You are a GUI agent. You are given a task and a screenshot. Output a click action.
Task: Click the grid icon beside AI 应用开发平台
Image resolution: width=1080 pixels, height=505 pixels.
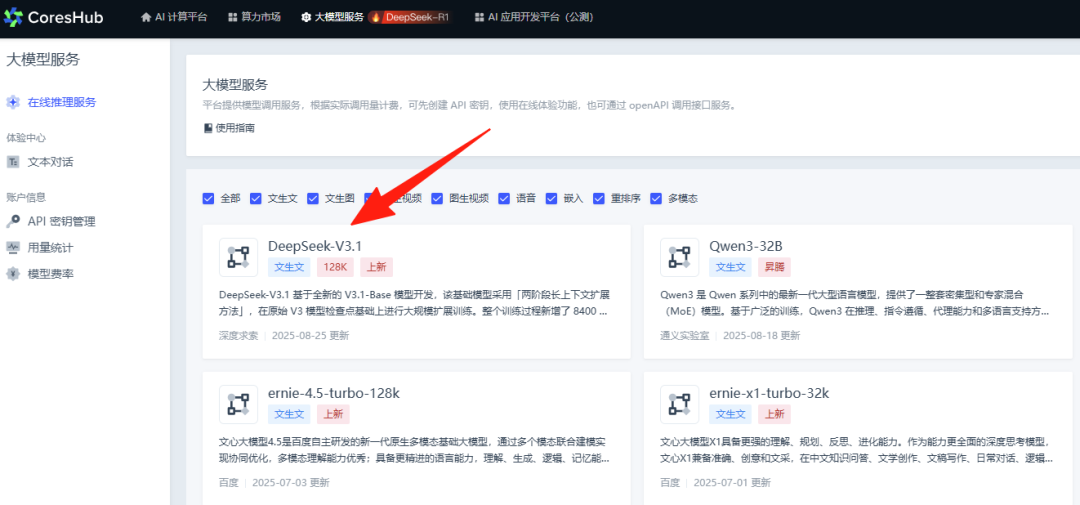[x=479, y=17]
